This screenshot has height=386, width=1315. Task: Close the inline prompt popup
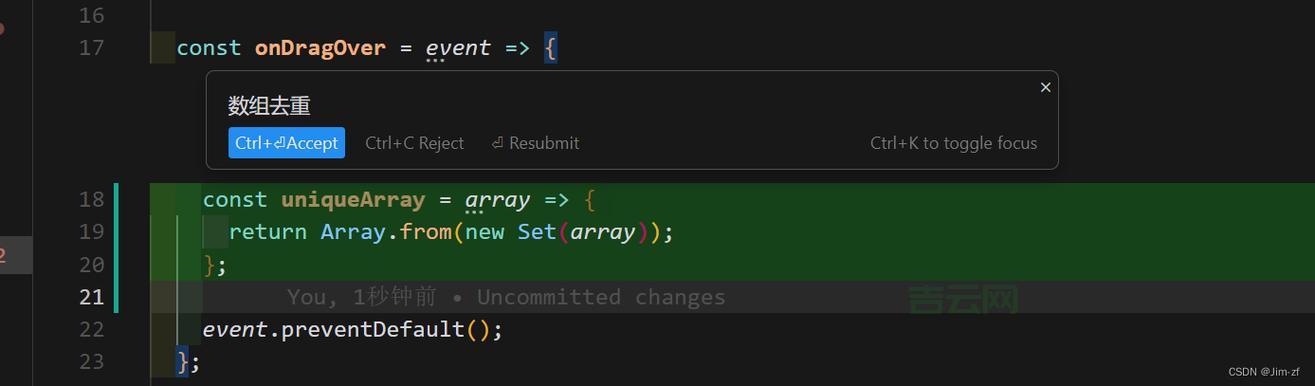(x=1045, y=87)
